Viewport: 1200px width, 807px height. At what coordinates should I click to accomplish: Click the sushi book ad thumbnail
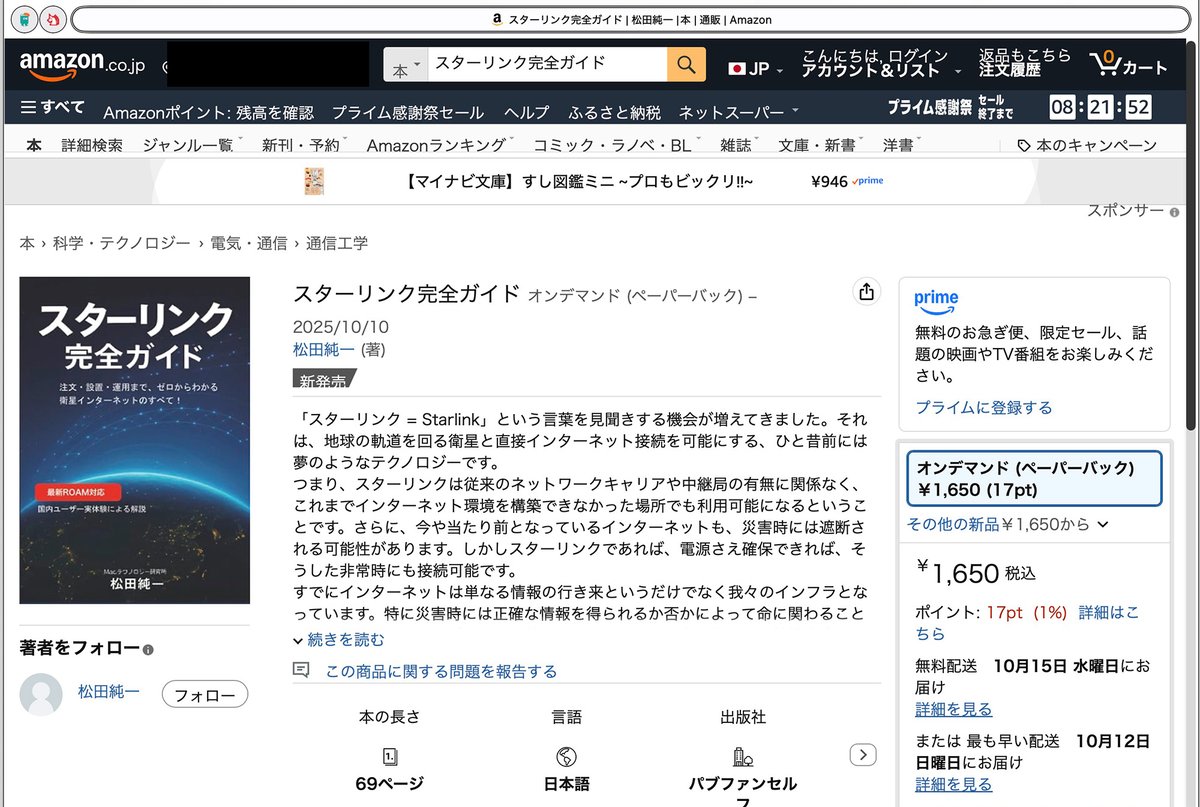[x=314, y=181]
